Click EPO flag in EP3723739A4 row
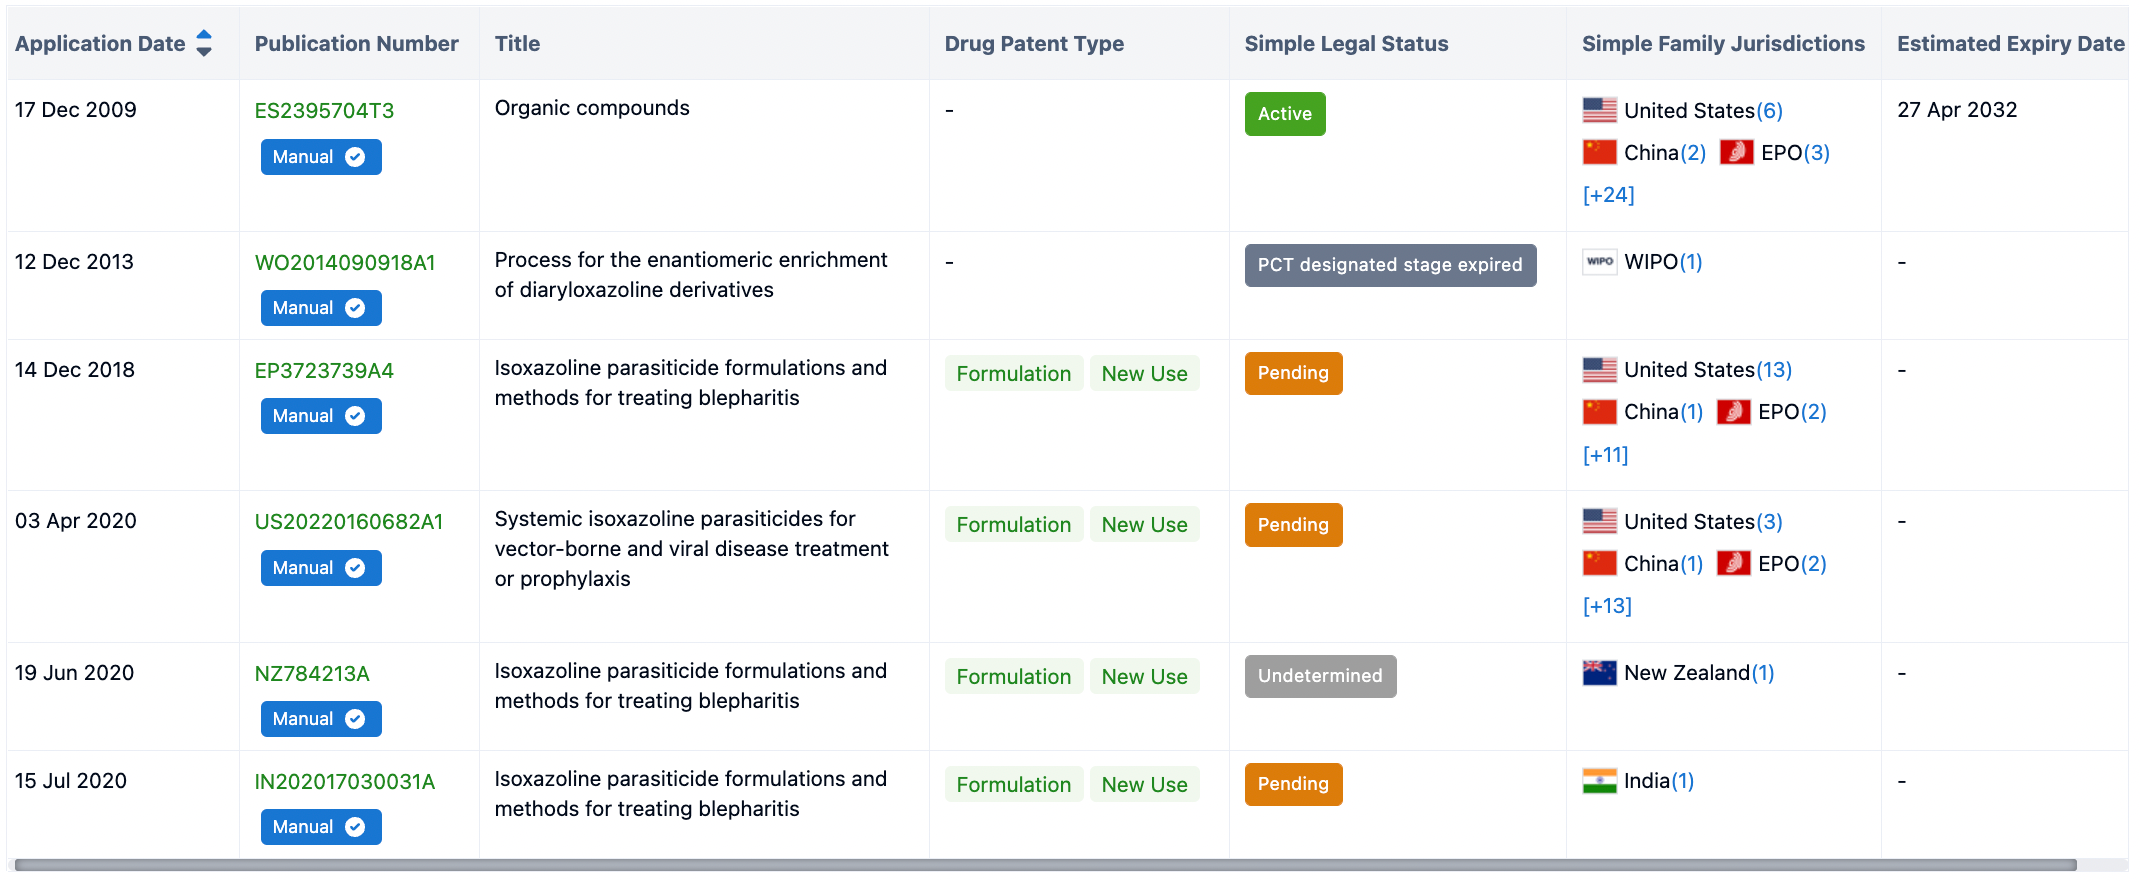 pos(1733,412)
